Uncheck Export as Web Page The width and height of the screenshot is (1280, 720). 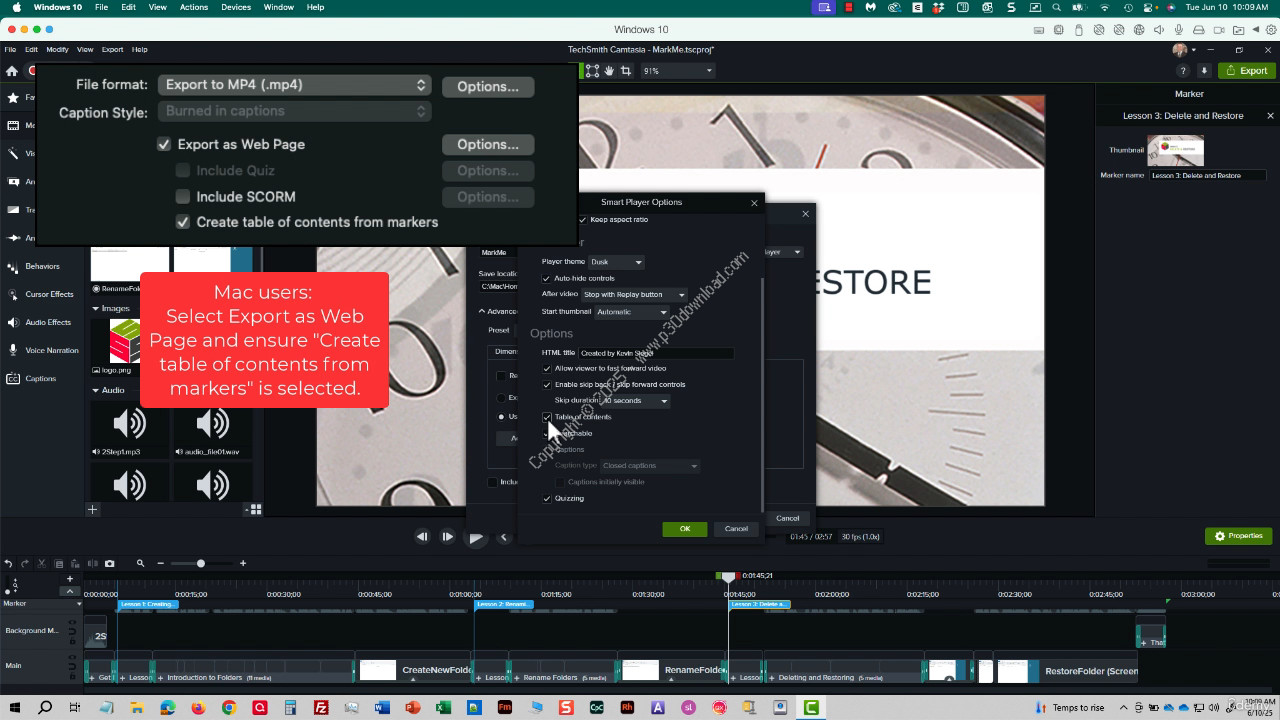[164, 144]
